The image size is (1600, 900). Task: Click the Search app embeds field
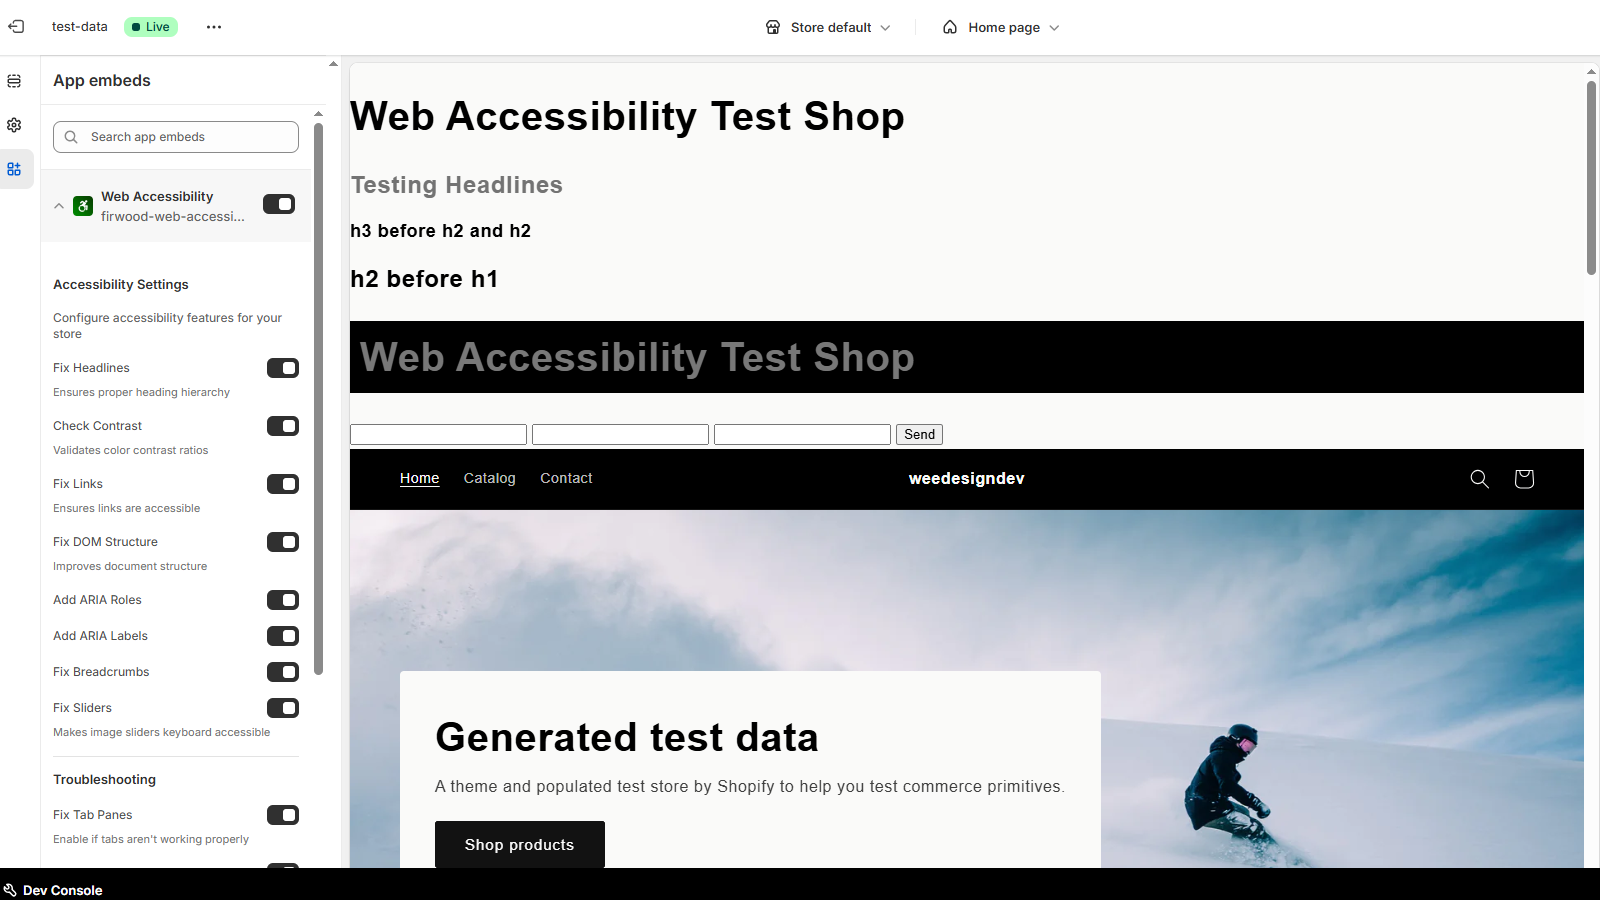click(176, 137)
